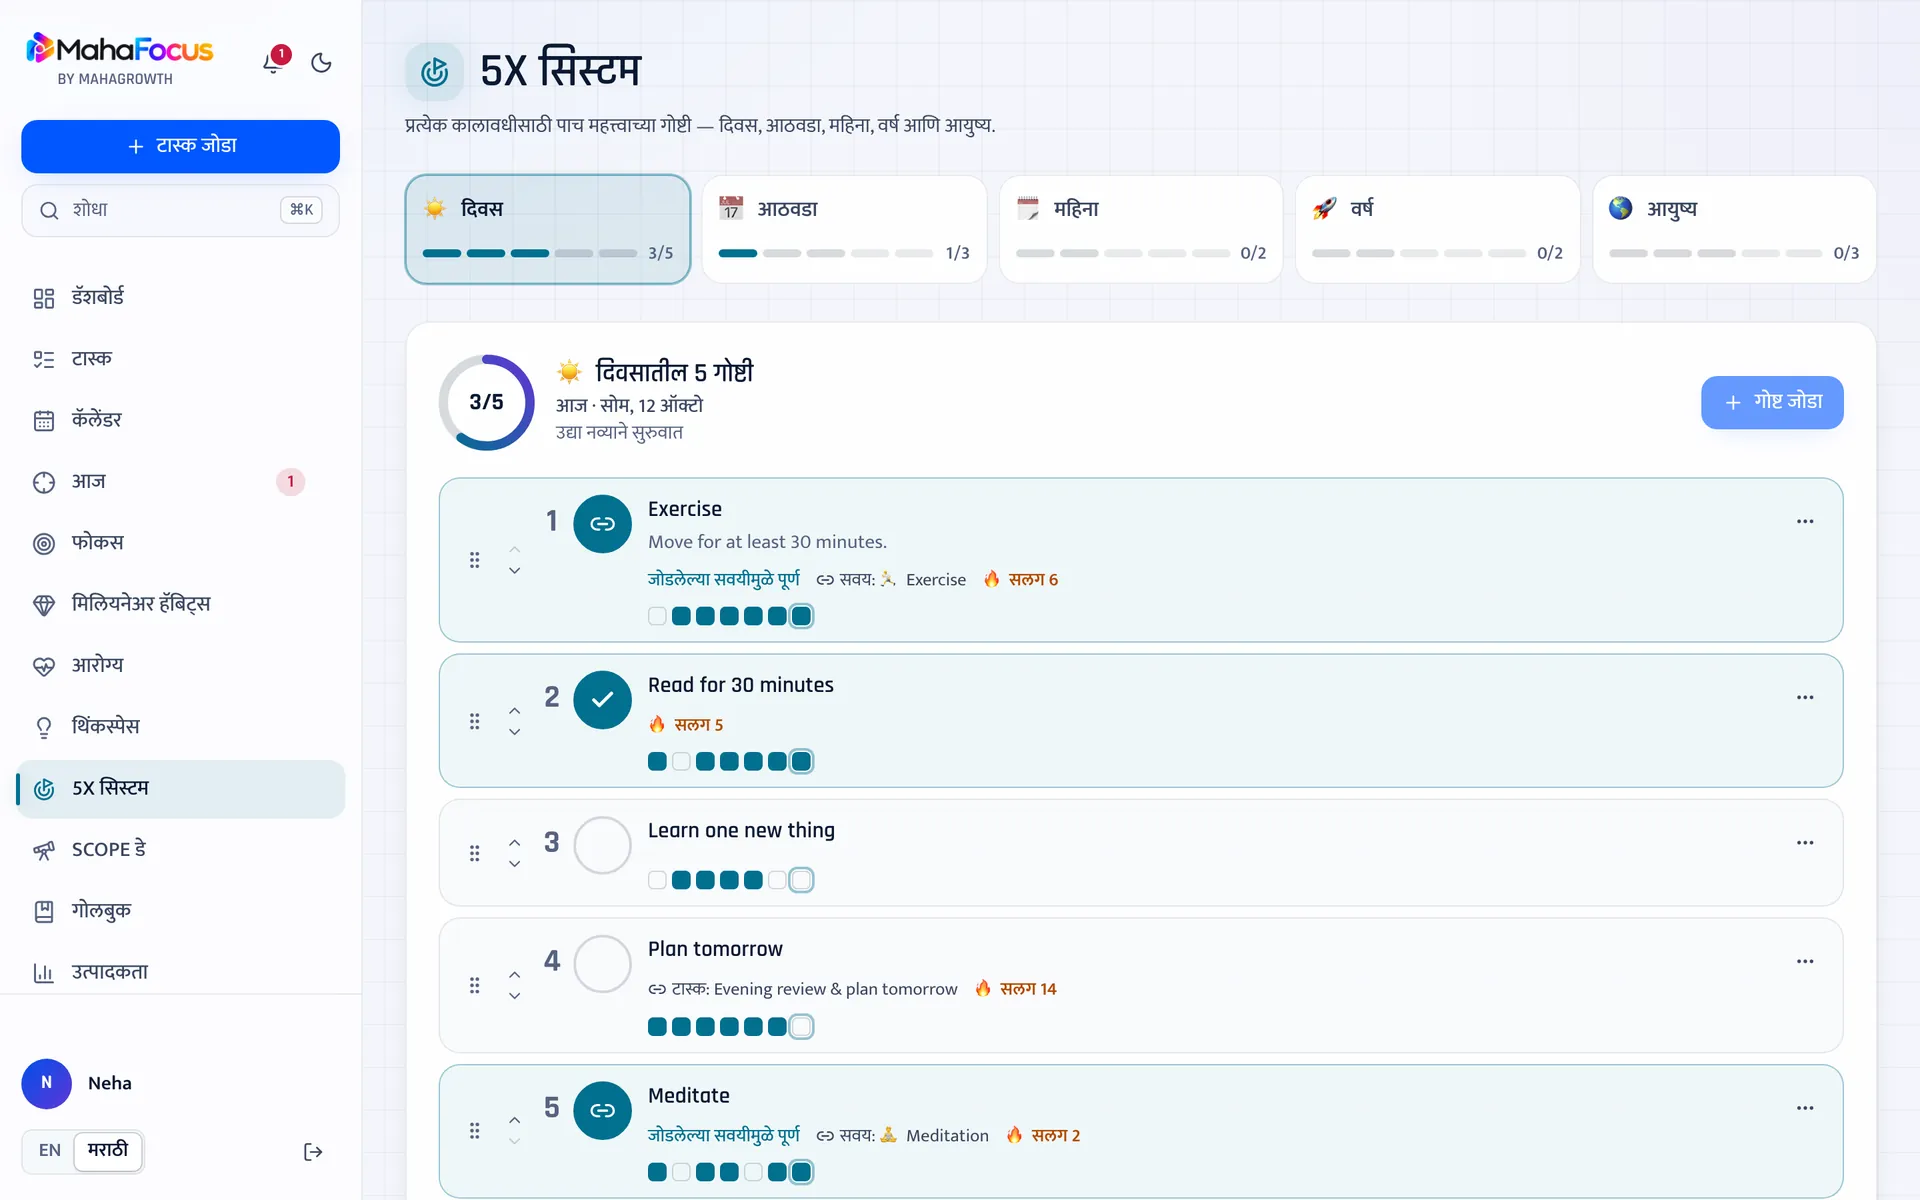
Task: Select the वर्ष tab
Action: coord(1437,229)
